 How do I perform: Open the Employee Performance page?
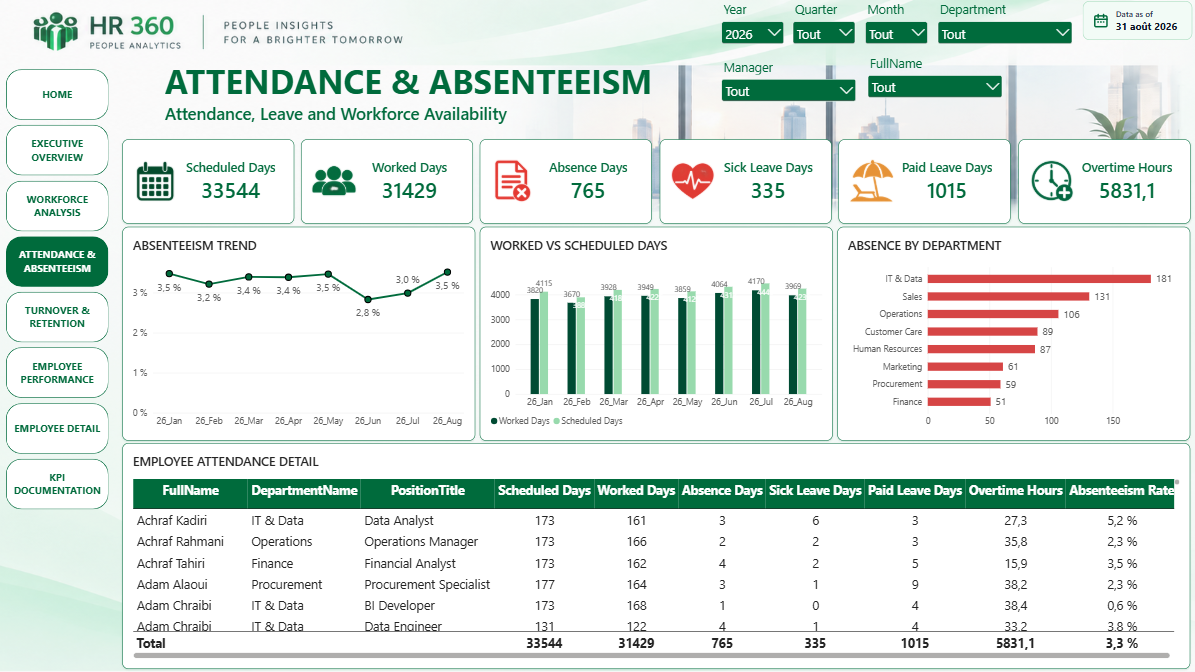(57, 373)
